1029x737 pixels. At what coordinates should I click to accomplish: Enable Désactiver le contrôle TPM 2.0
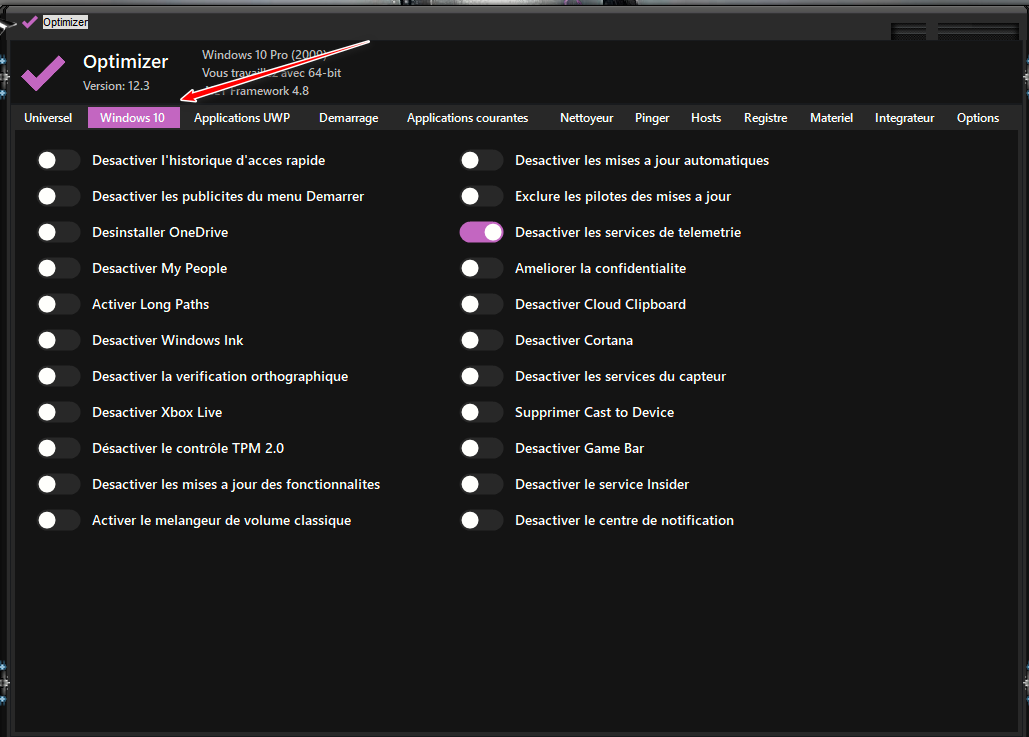point(58,448)
